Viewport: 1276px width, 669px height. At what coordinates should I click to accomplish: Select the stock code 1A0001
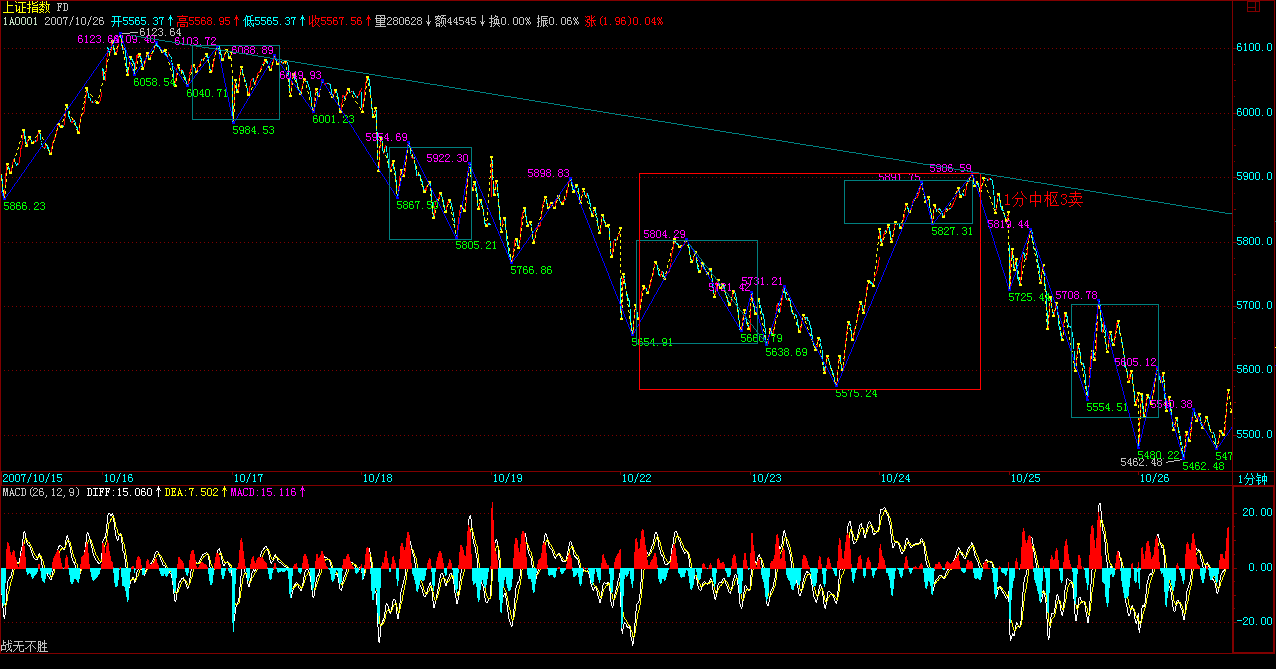point(20,21)
